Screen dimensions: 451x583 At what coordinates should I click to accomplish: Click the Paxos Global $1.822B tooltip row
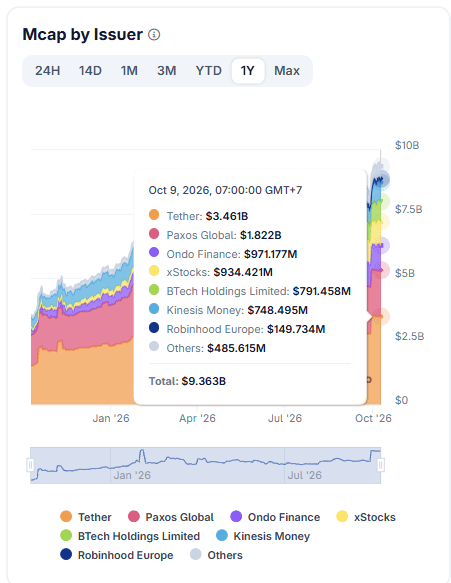click(x=215, y=235)
